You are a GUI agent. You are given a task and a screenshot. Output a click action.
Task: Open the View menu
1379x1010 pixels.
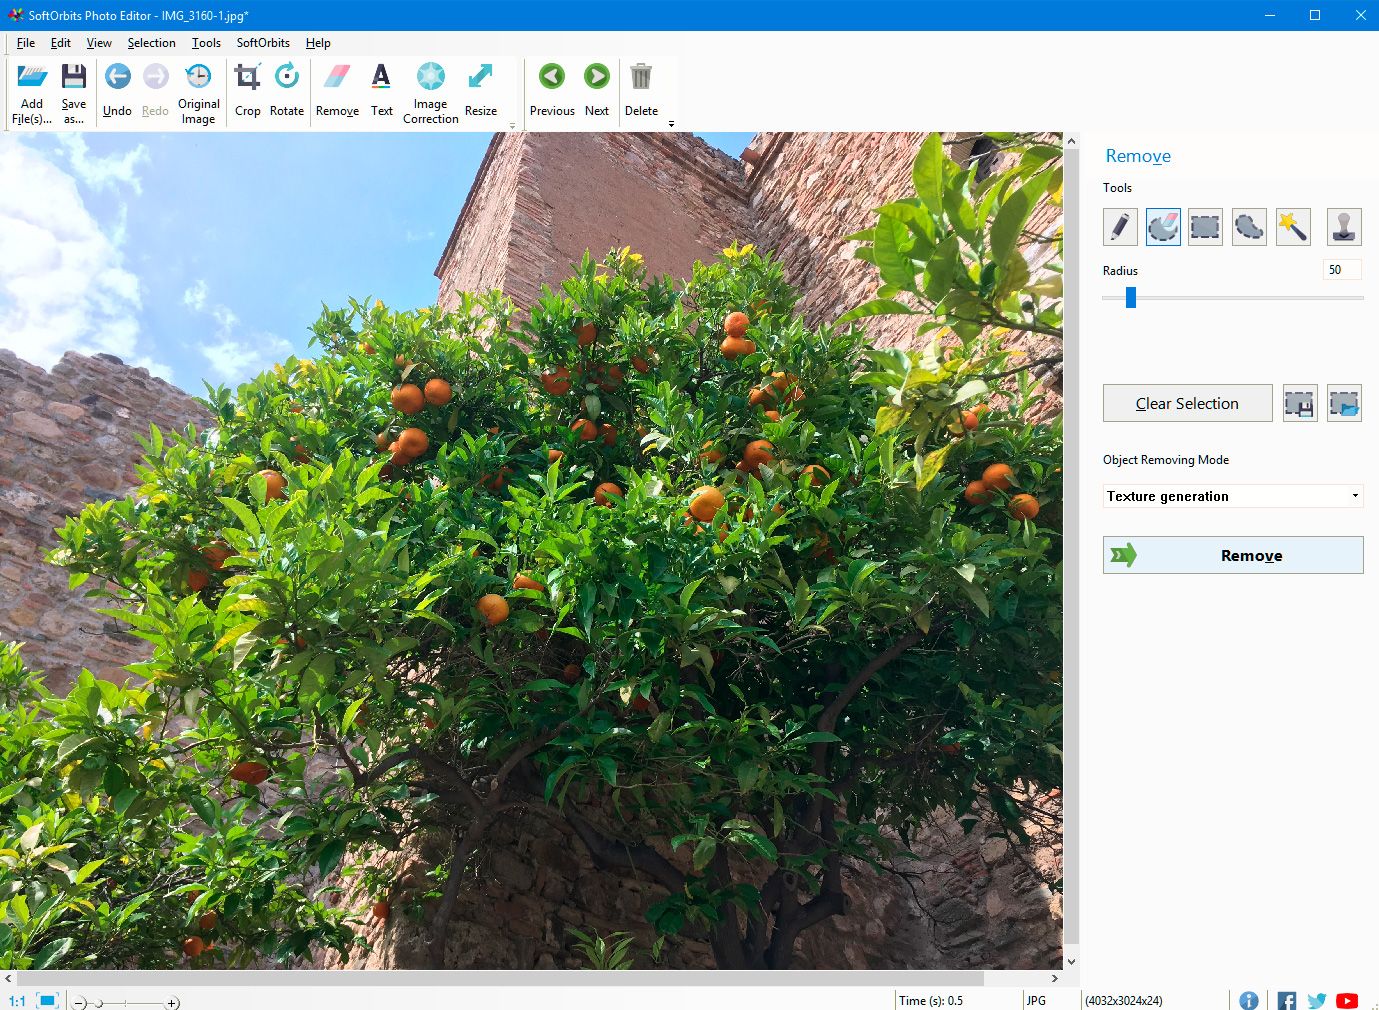tap(99, 43)
